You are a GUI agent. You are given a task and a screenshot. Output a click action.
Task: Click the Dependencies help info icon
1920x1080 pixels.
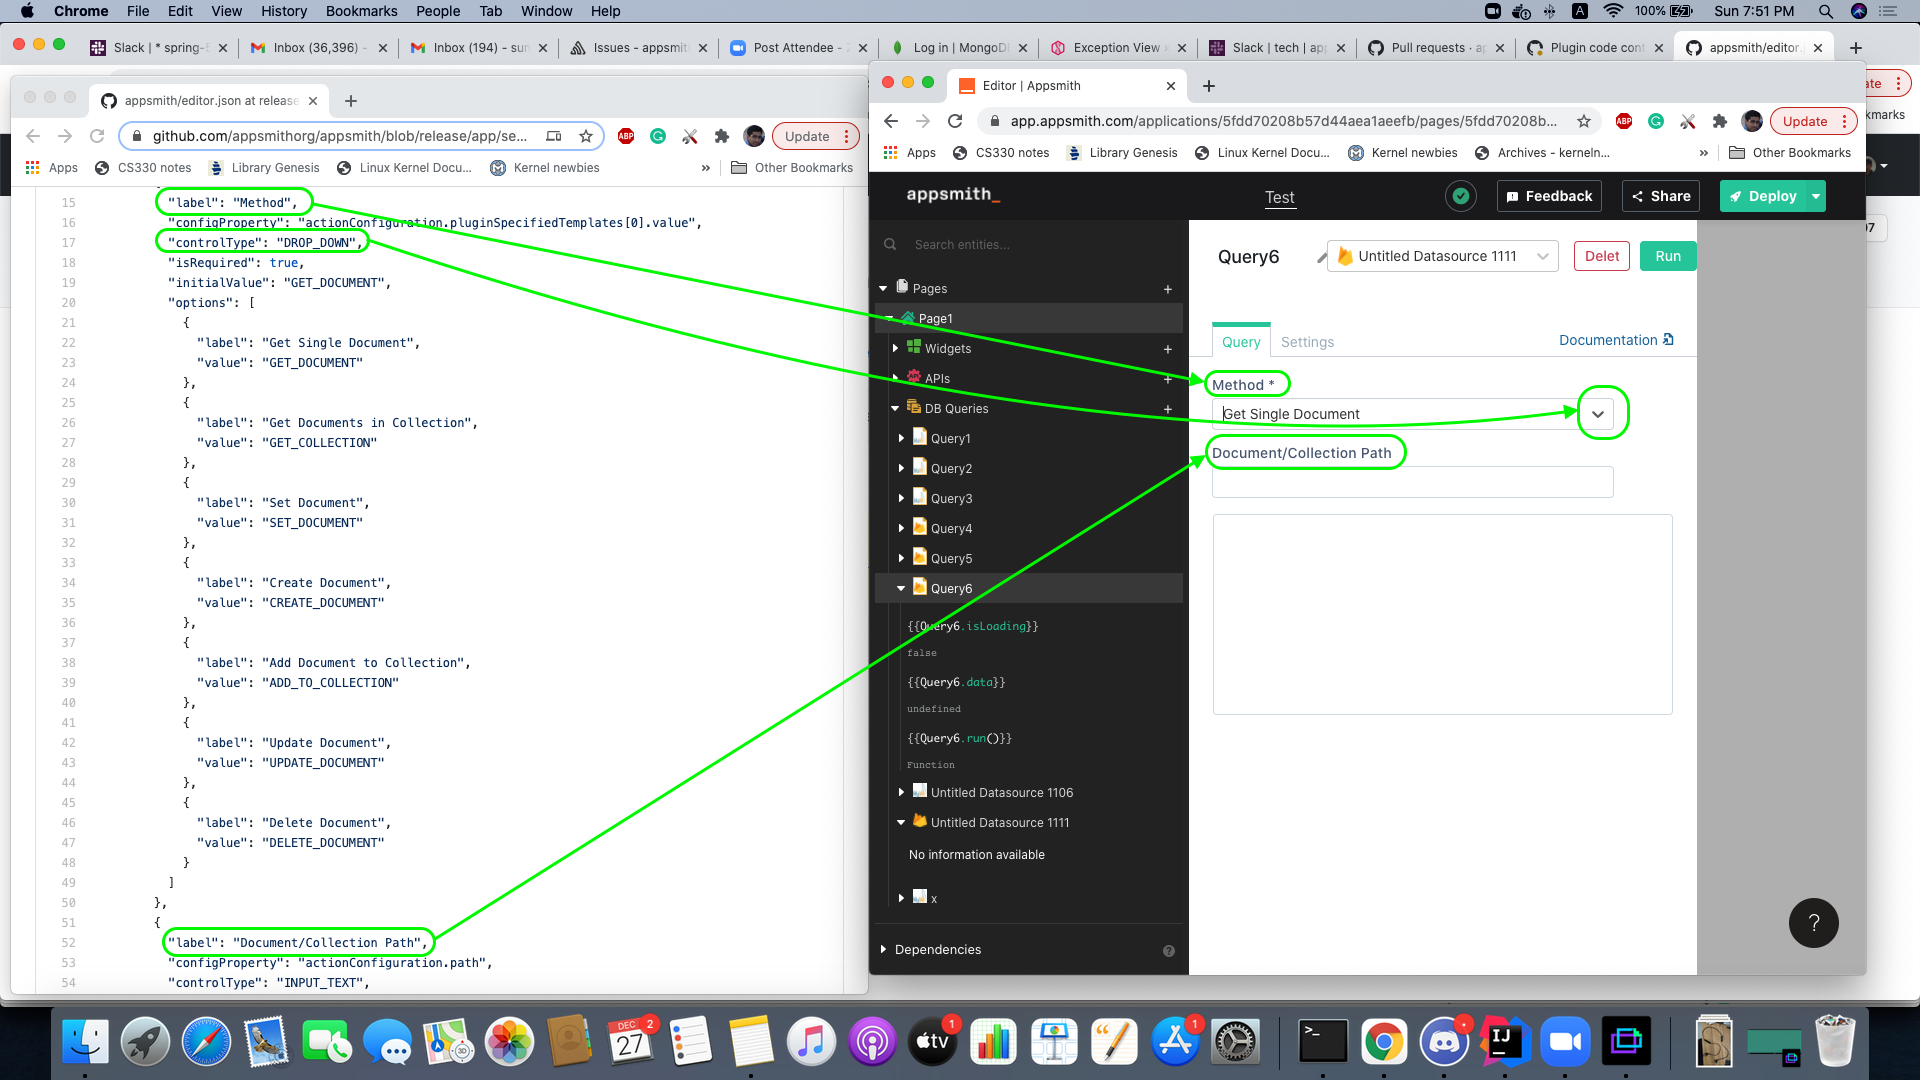pos(1168,951)
